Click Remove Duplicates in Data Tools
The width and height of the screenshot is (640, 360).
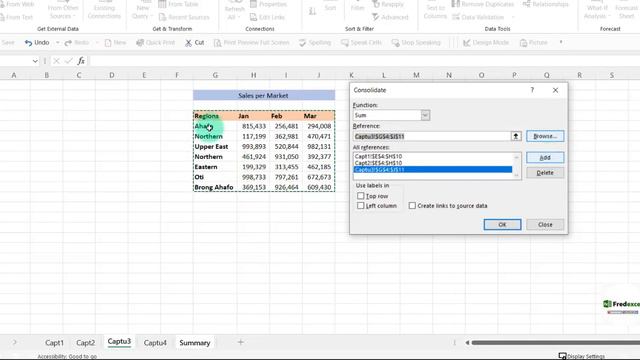pos(483,4)
